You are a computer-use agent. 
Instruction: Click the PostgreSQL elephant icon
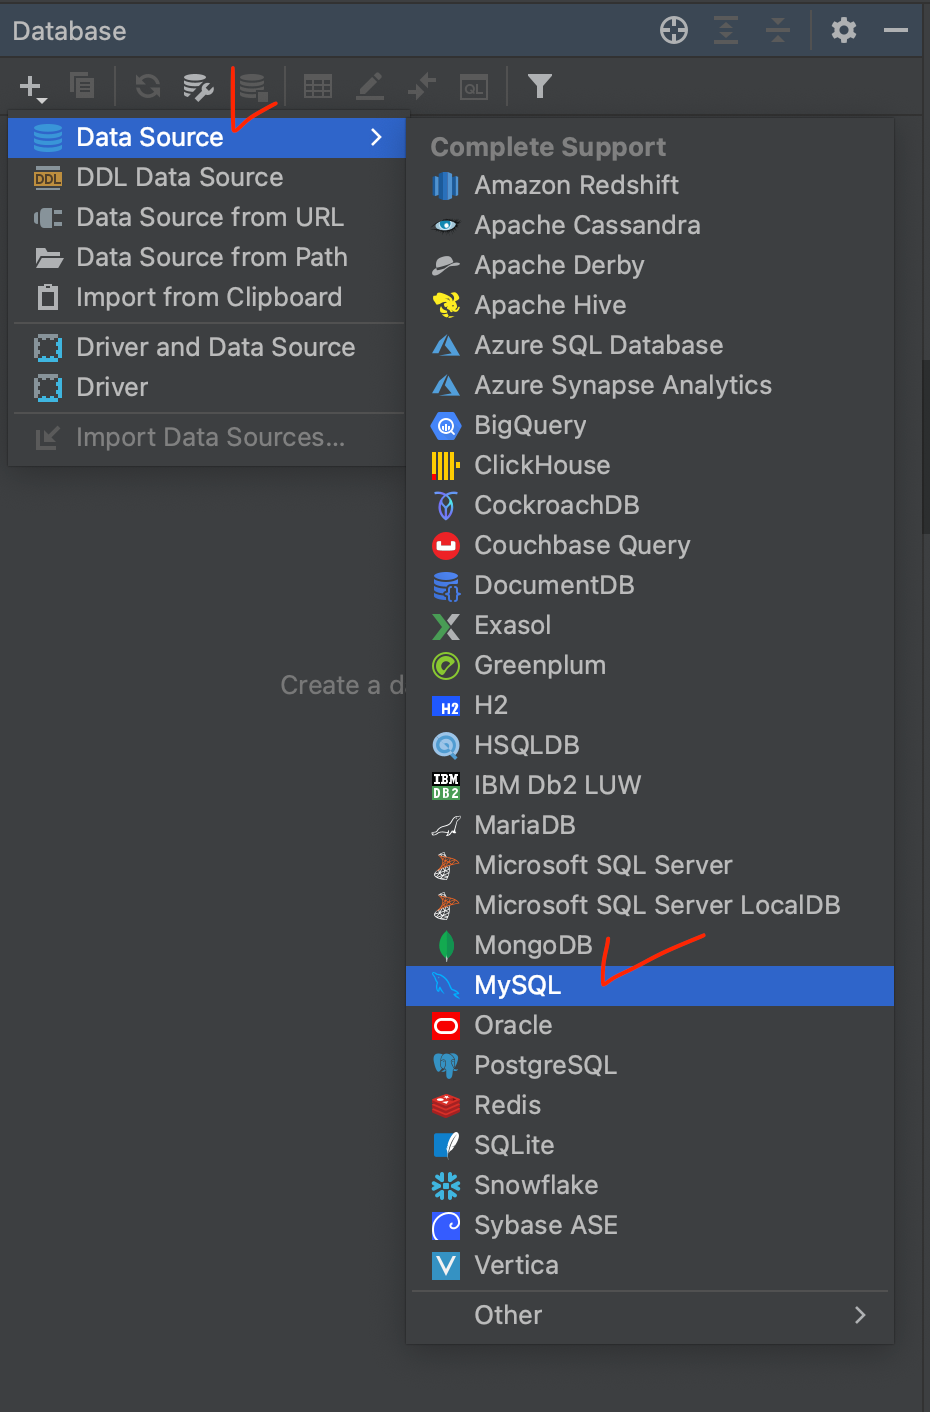tap(446, 1066)
